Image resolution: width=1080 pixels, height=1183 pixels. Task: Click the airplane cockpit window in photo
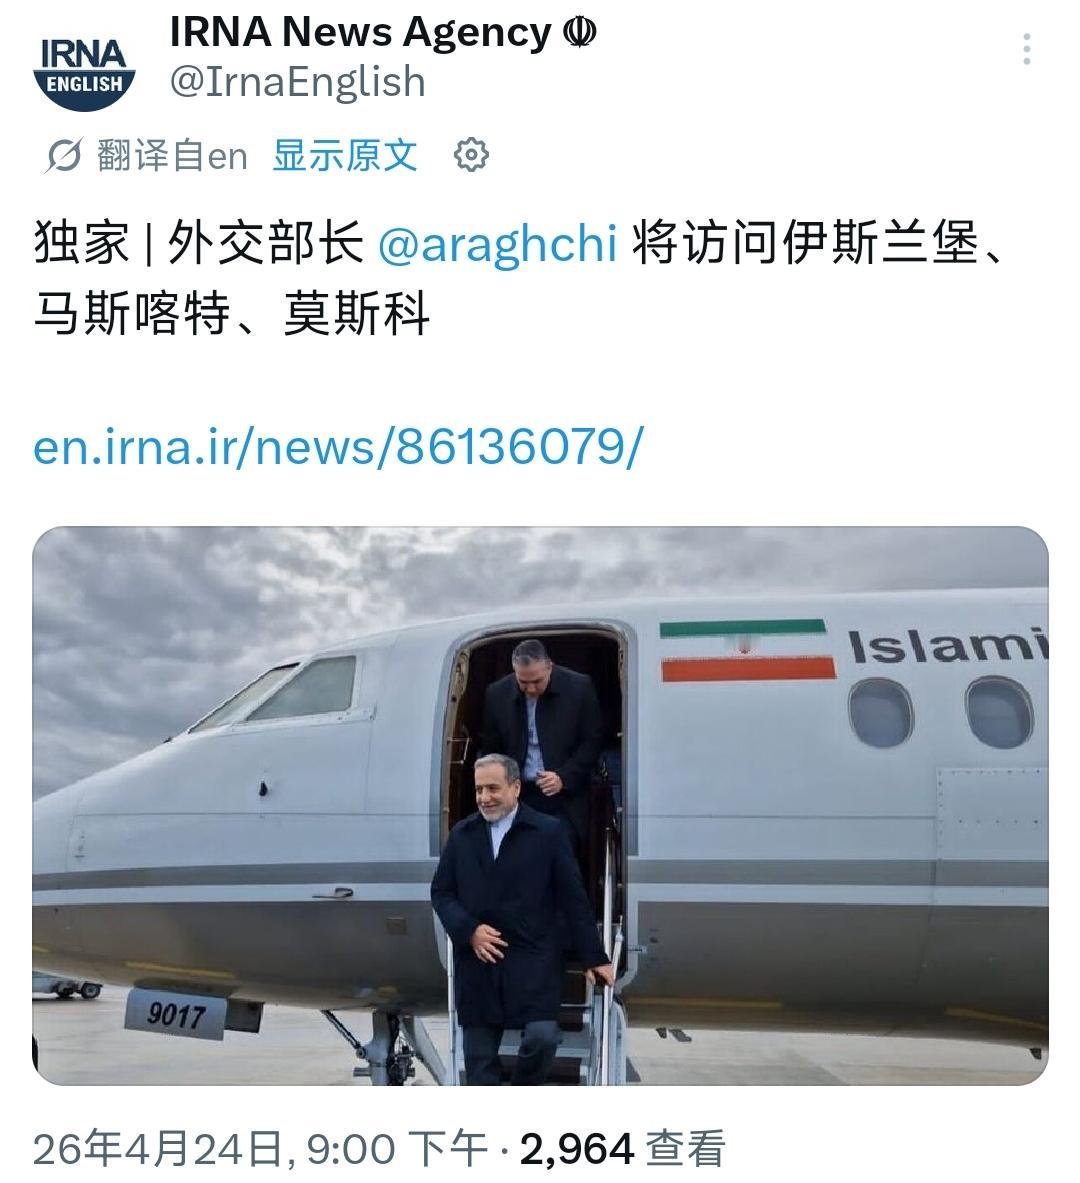(x=302, y=690)
